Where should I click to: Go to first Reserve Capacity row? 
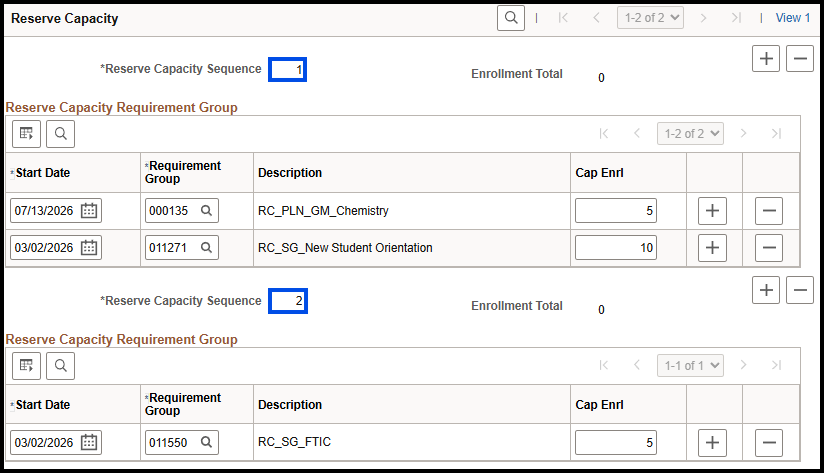pyautogui.click(x=563, y=18)
